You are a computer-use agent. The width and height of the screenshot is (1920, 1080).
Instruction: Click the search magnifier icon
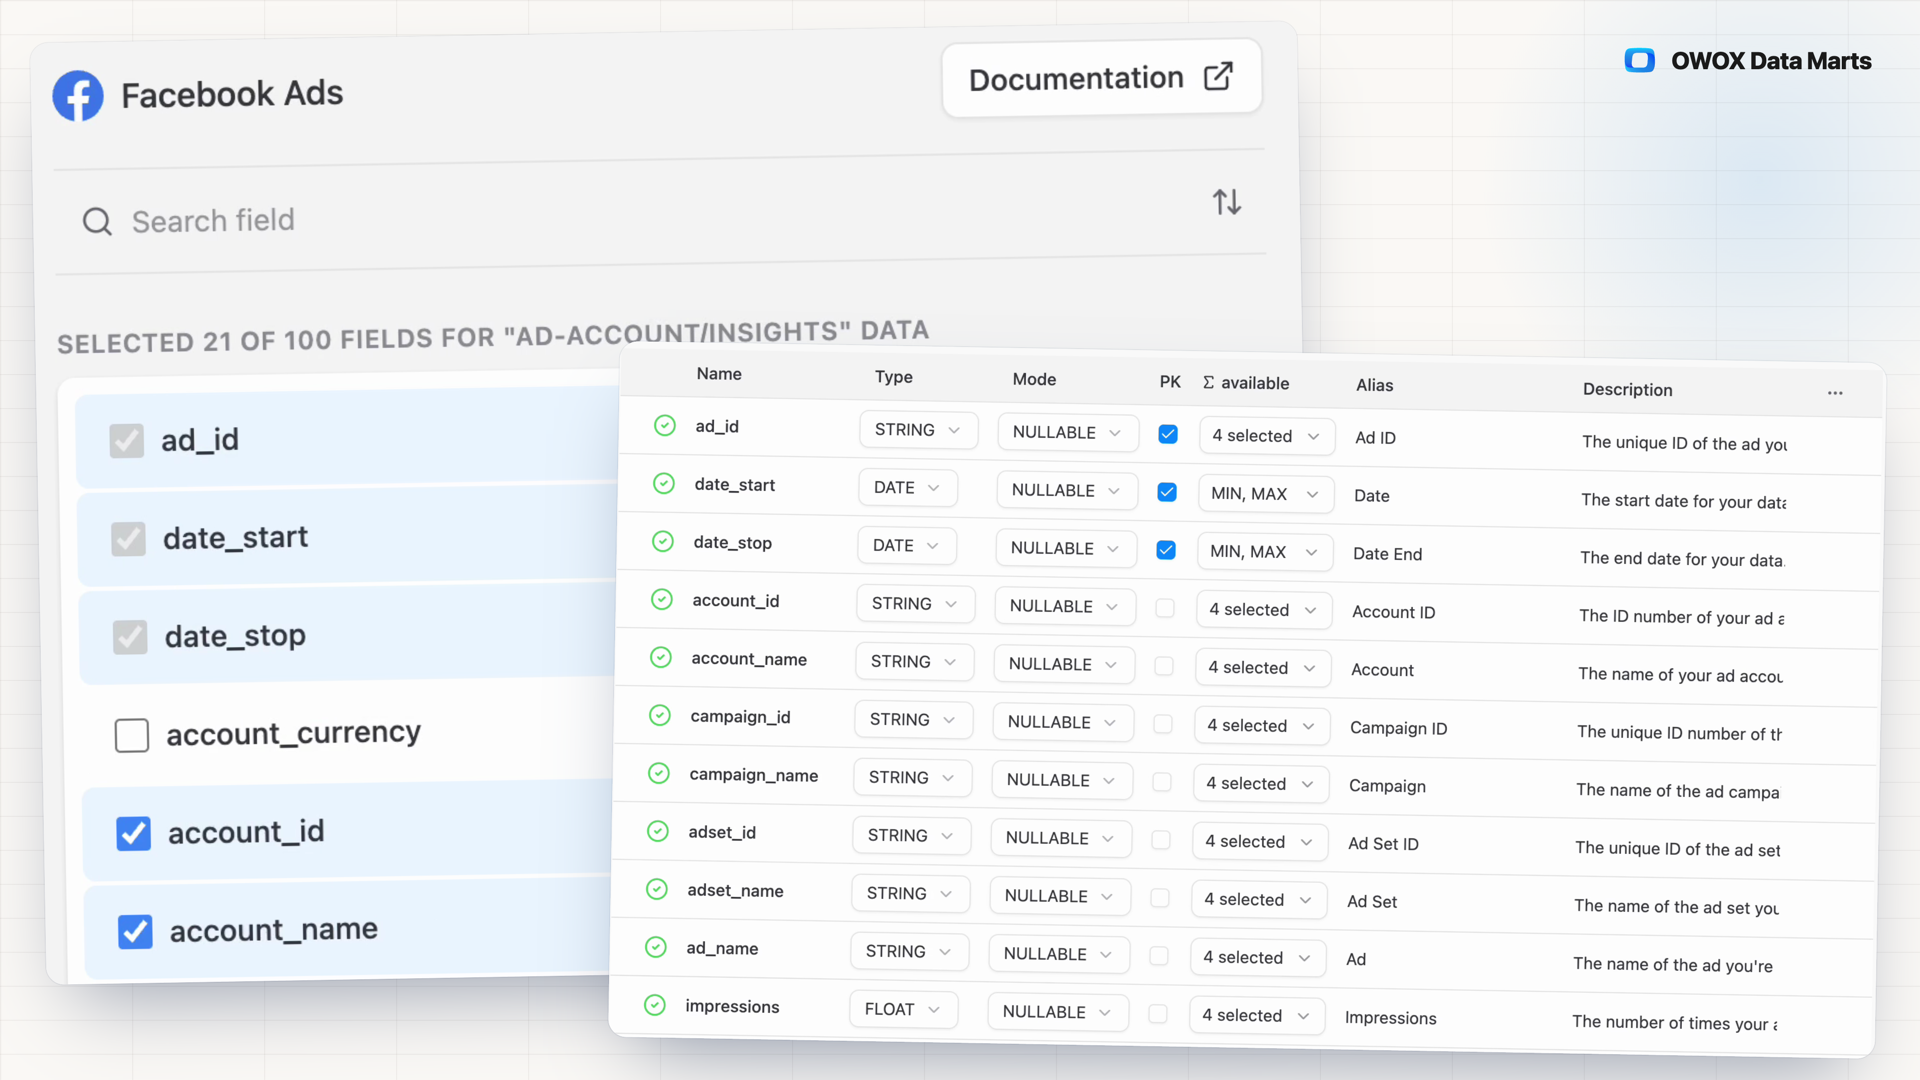click(97, 221)
